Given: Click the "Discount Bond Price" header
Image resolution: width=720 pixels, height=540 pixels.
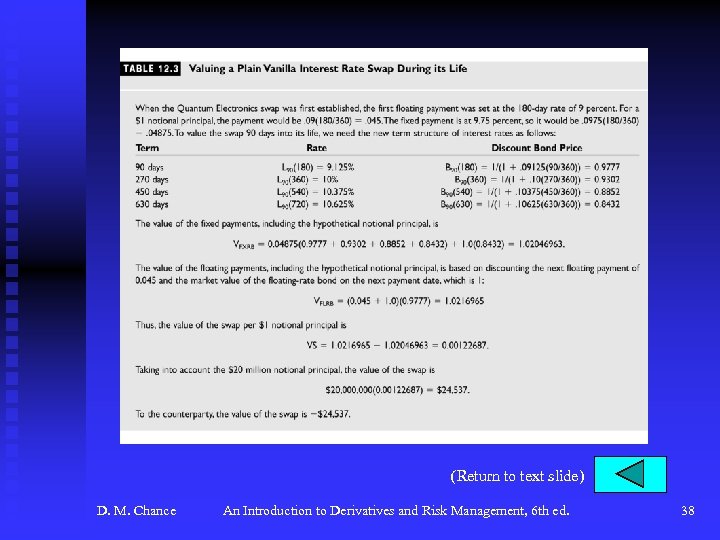Looking at the screenshot, I should (537, 148).
